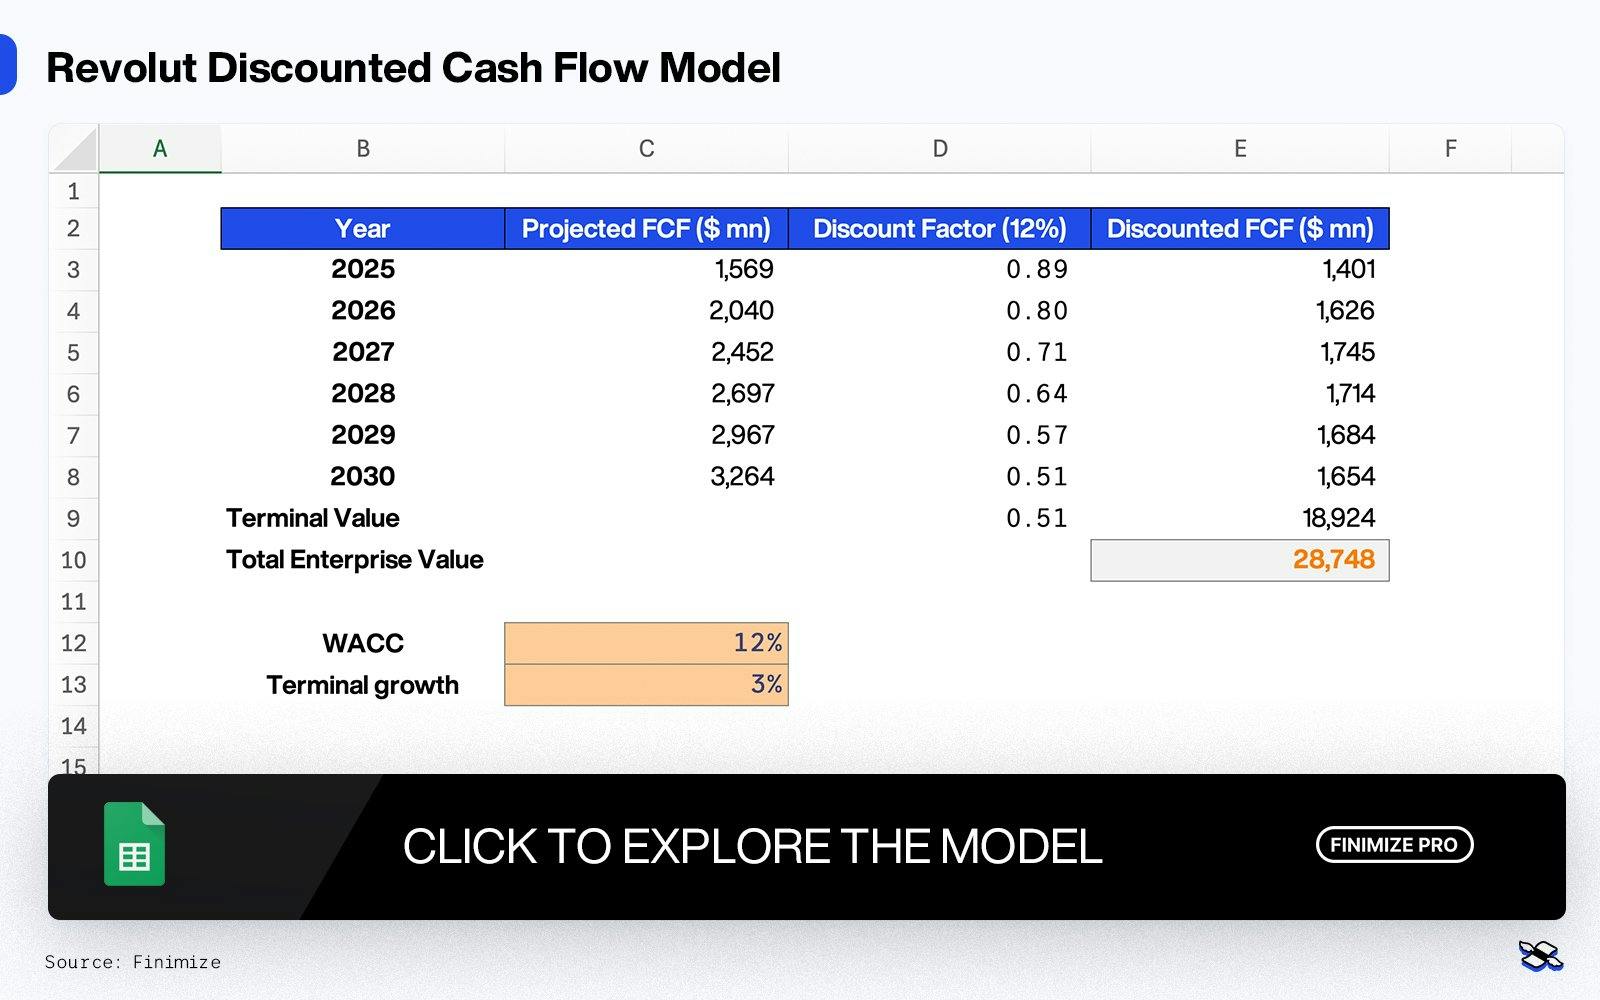1600x1000 pixels.
Task: Select column C header
Action: 647,149
